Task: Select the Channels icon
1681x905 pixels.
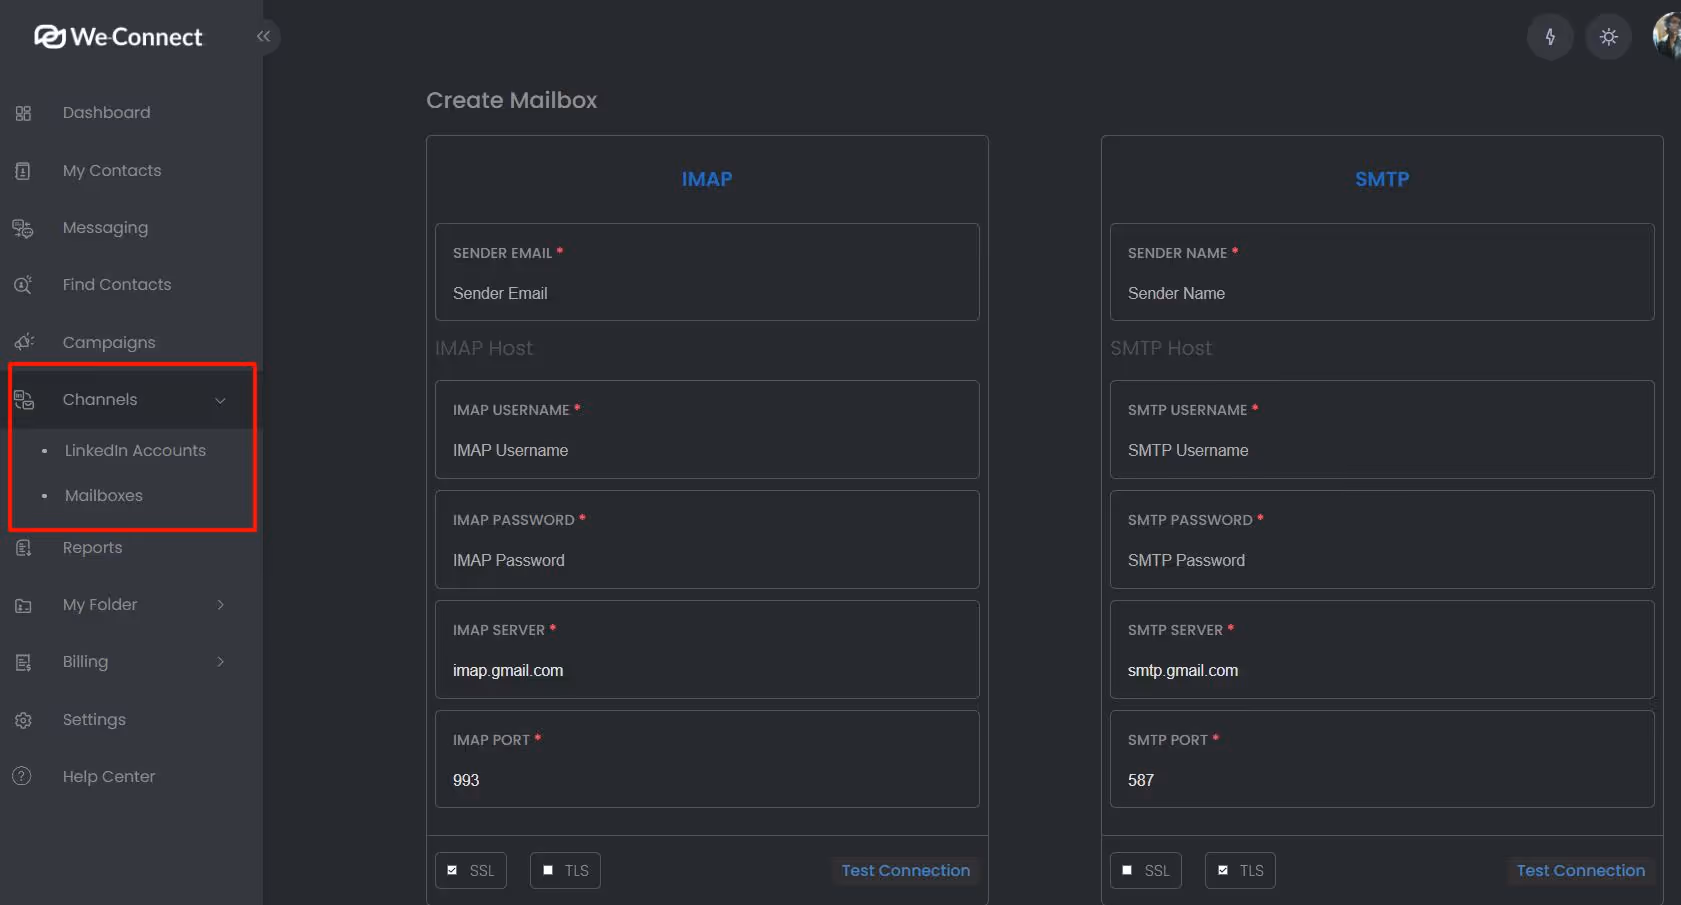Action: 23,399
